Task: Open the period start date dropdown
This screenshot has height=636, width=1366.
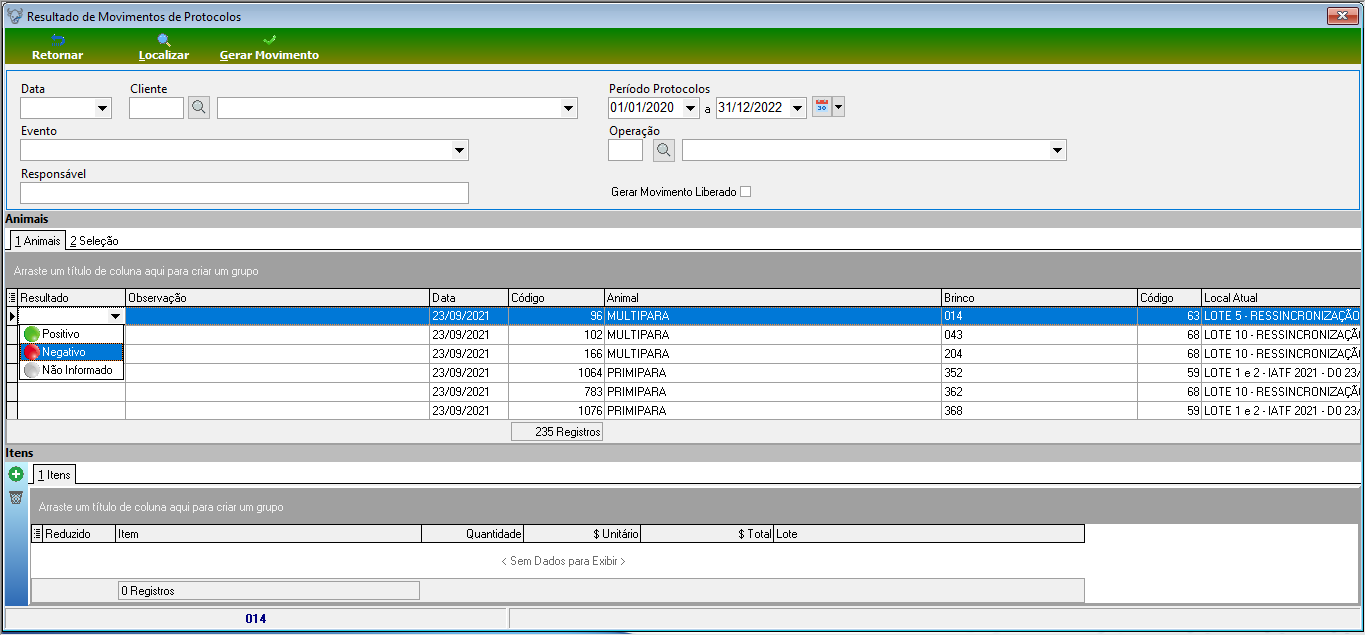Action: pos(690,108)
